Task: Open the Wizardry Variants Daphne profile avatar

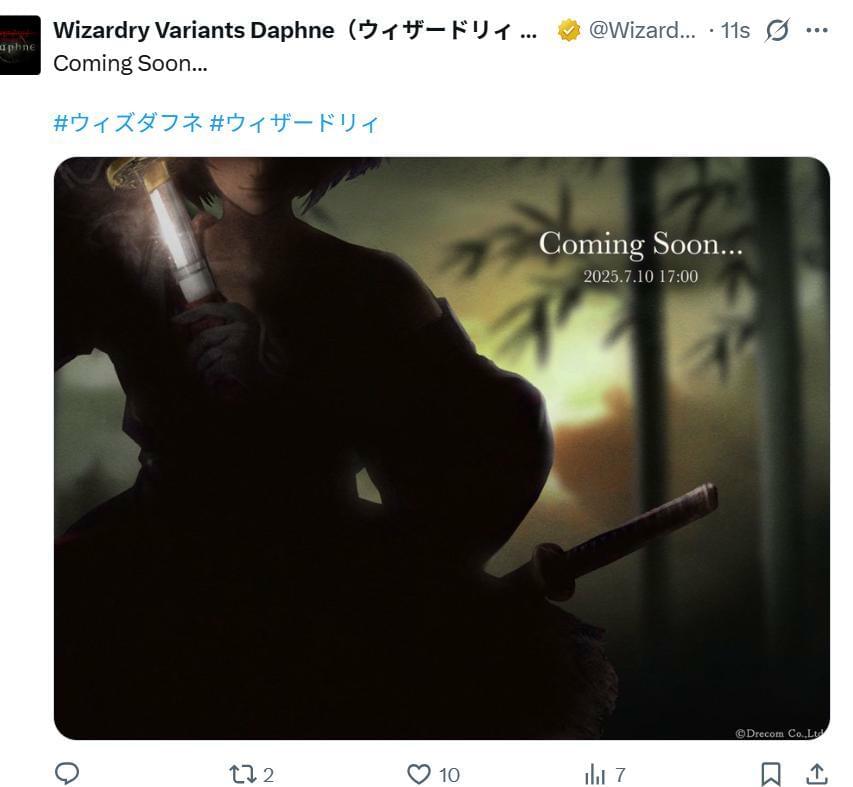Action: [x=20, y=45]
